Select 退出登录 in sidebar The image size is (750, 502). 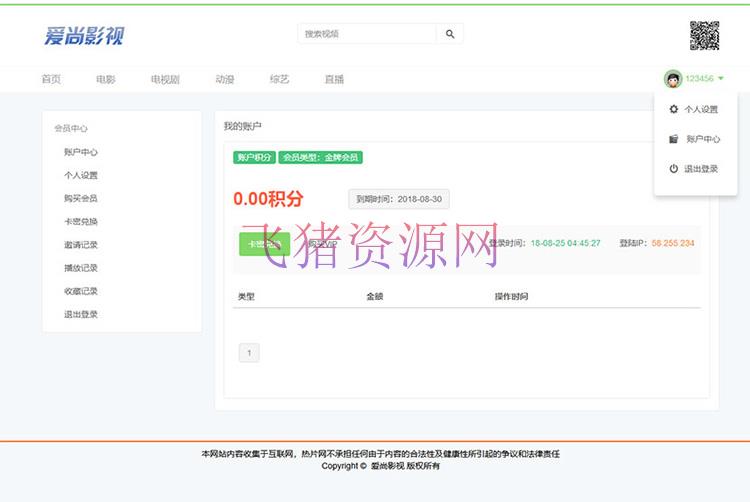click(81, 315)
